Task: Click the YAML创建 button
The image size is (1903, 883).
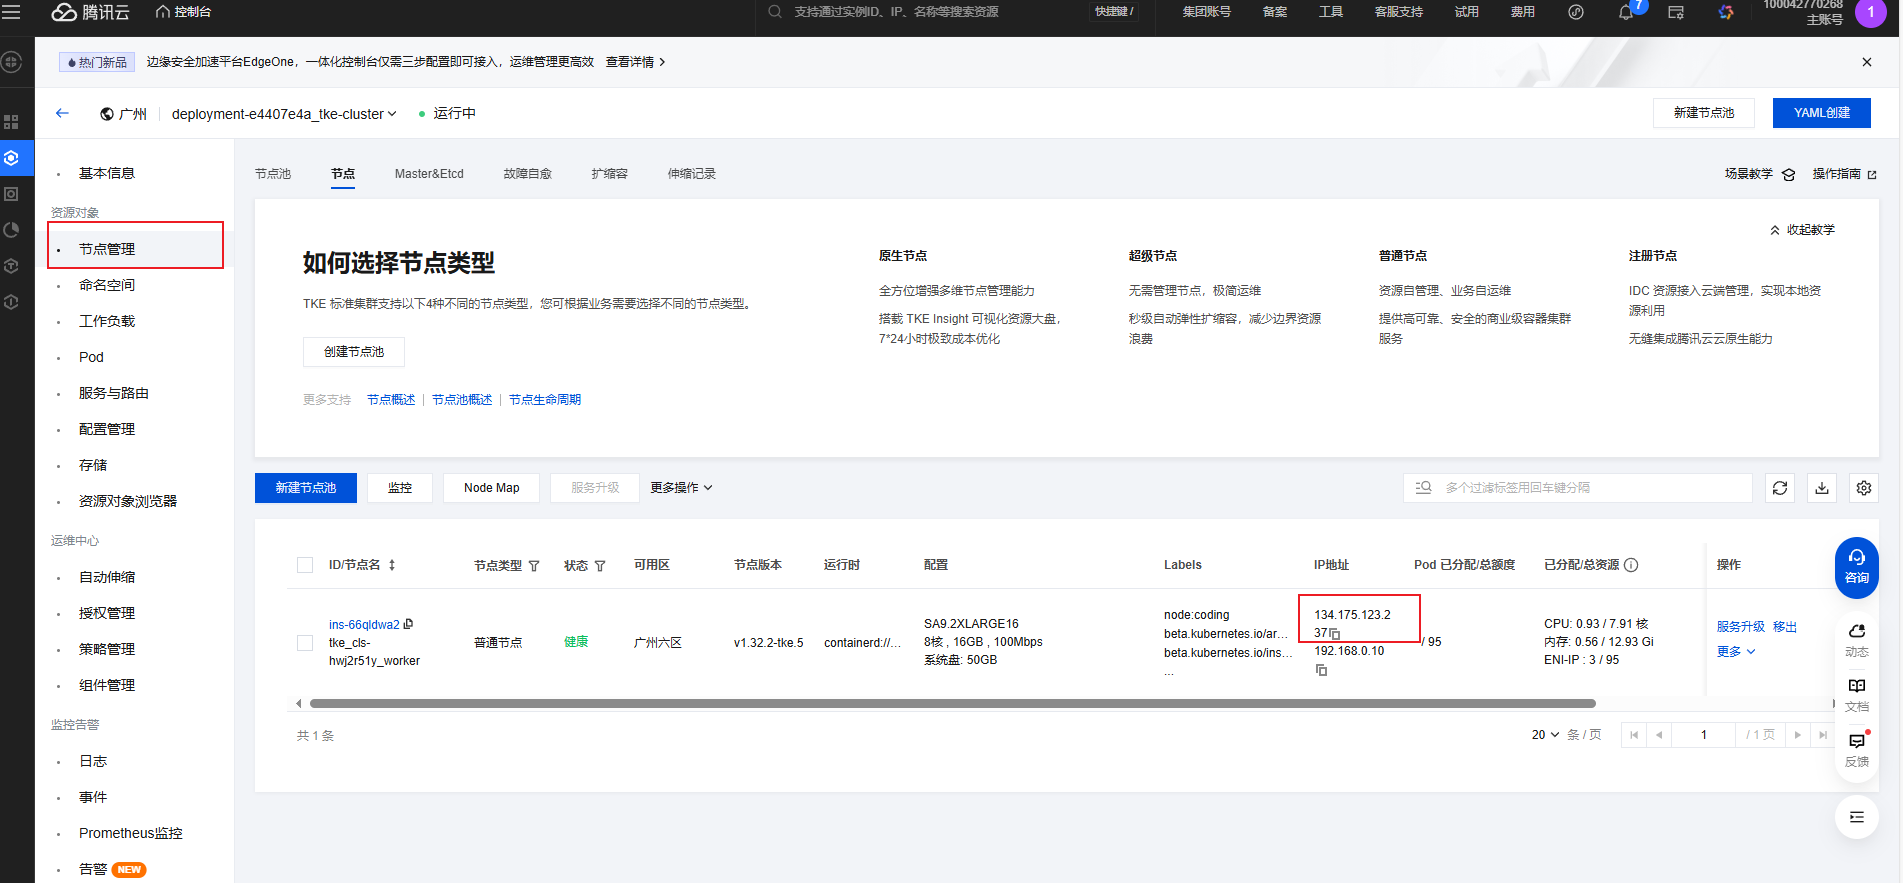Action: [1821, 113]
